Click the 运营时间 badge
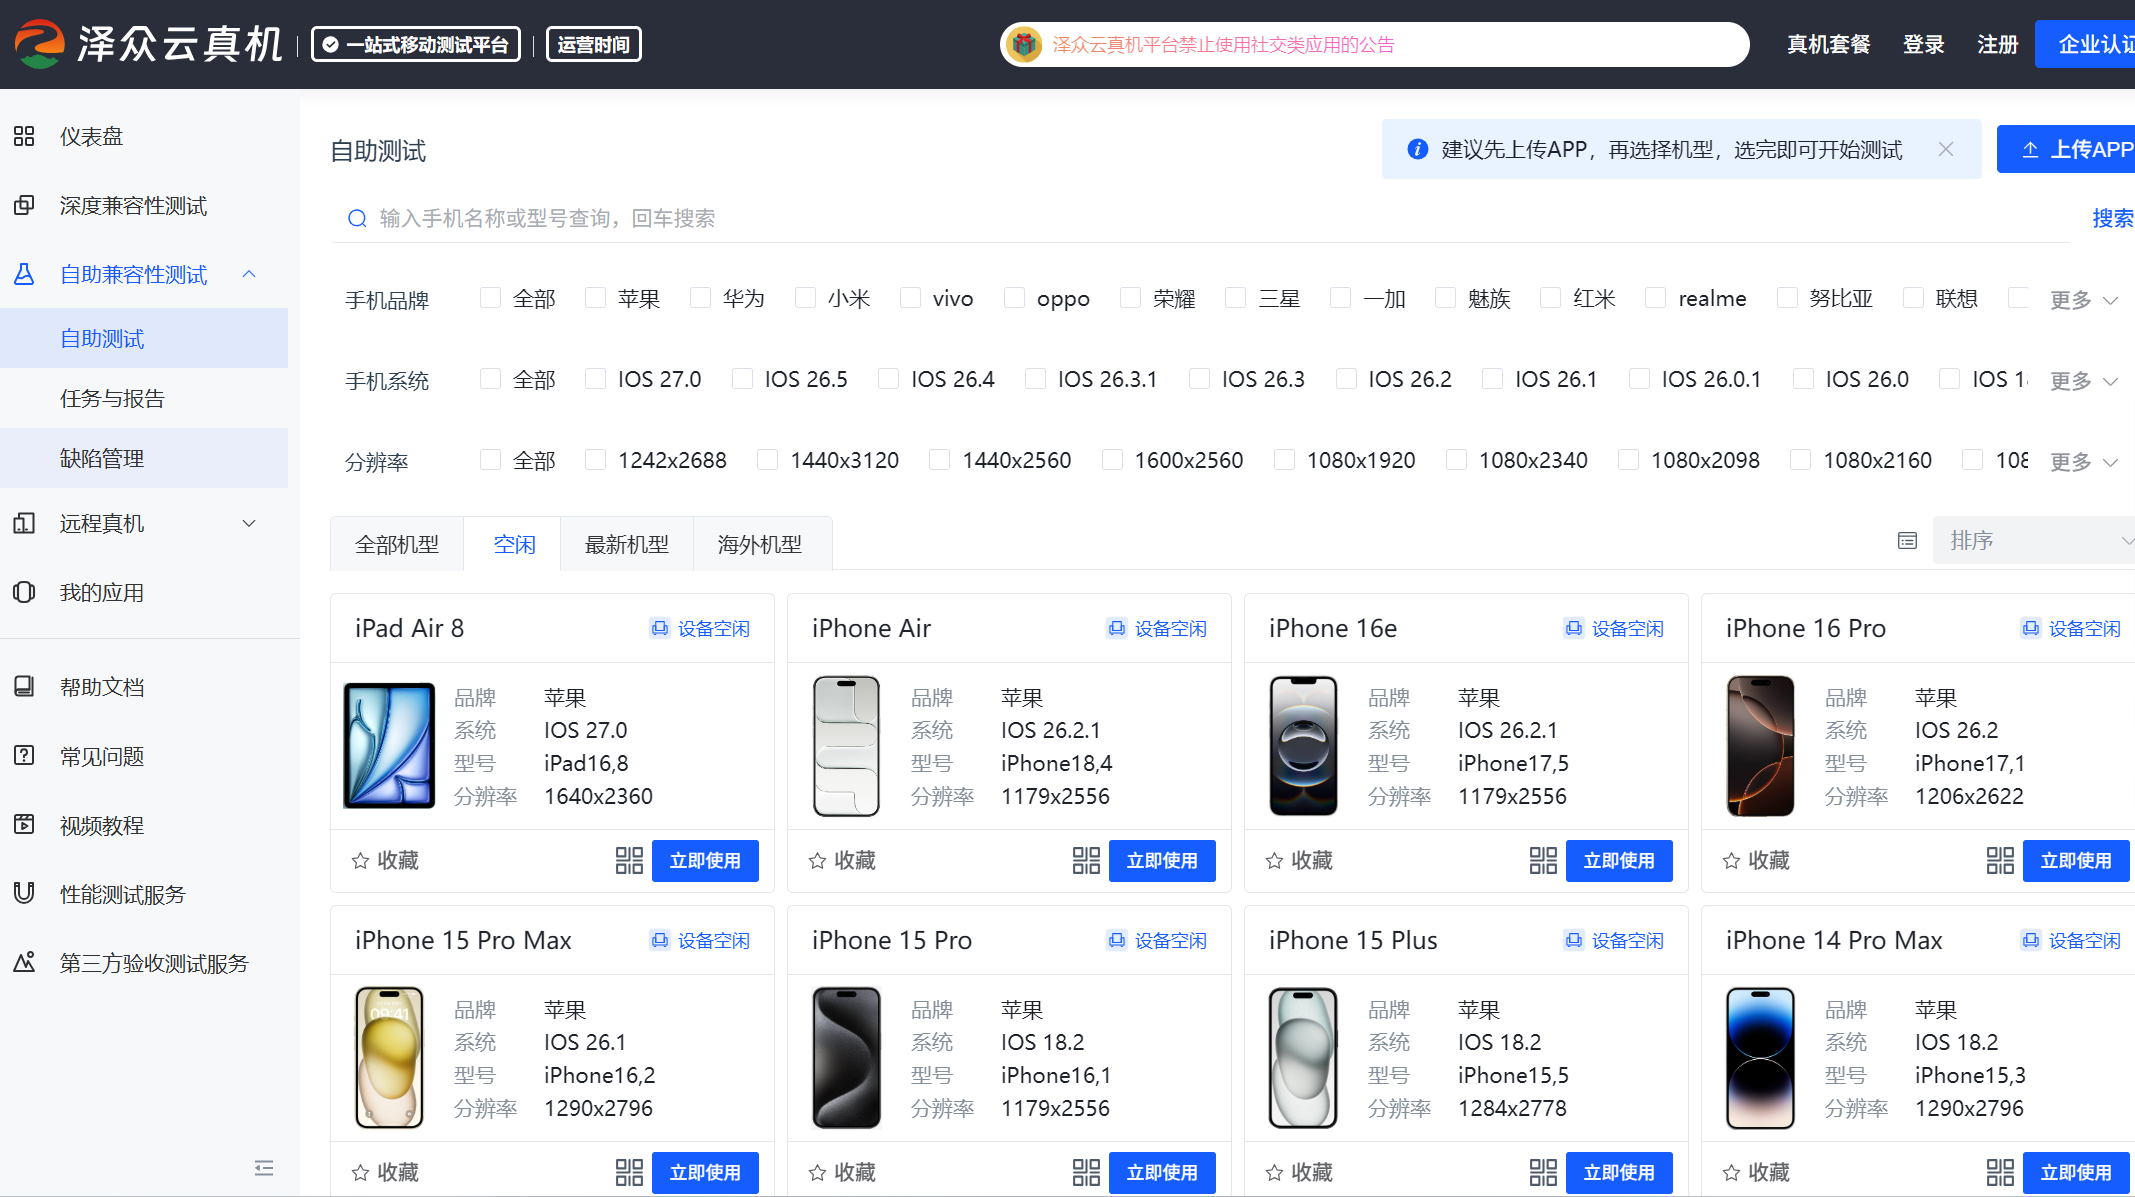The image size is (2135, 1197). point(594,44)
